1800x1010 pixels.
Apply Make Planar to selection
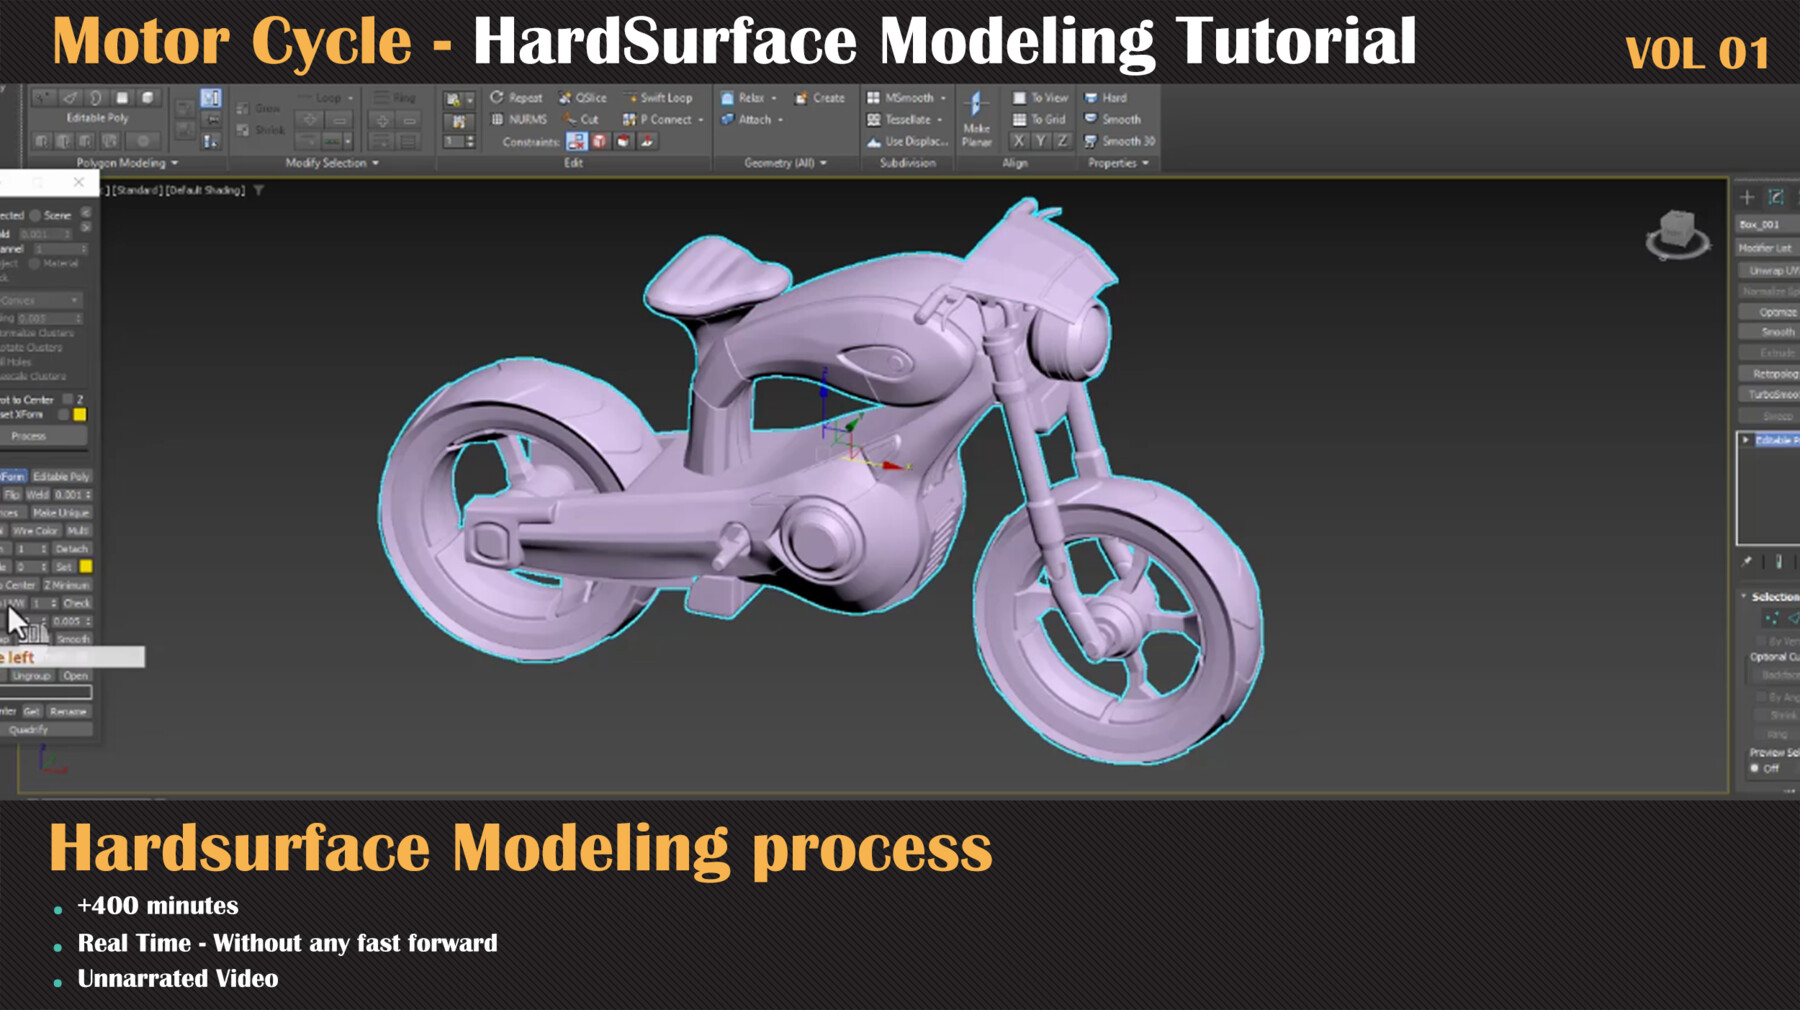pos(976,119)
